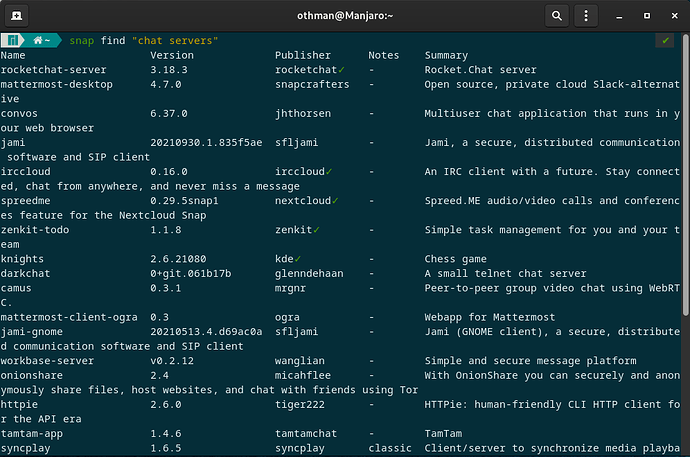The height and width of the screenshot is (457, 690).
Task: Select the spreedme package name
Action: [26, 201]
